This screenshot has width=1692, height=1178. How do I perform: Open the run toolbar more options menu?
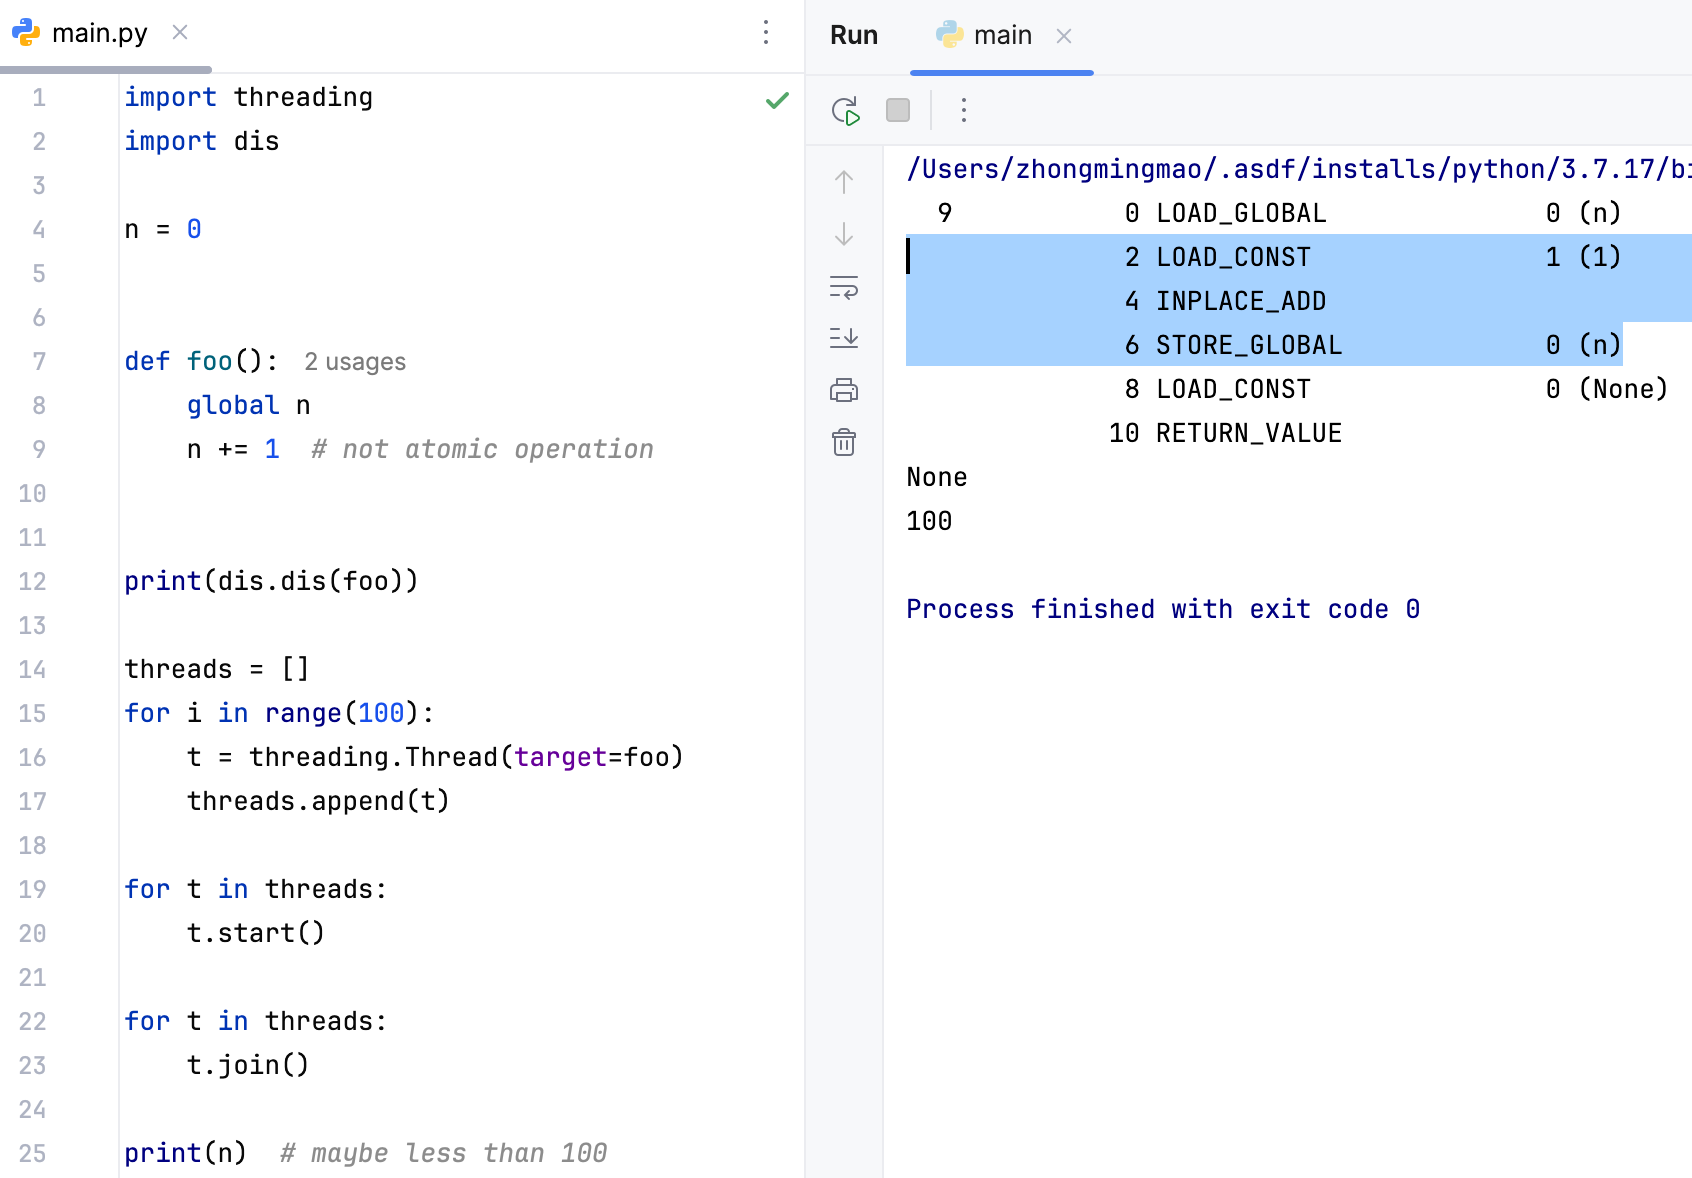(963, 110)
